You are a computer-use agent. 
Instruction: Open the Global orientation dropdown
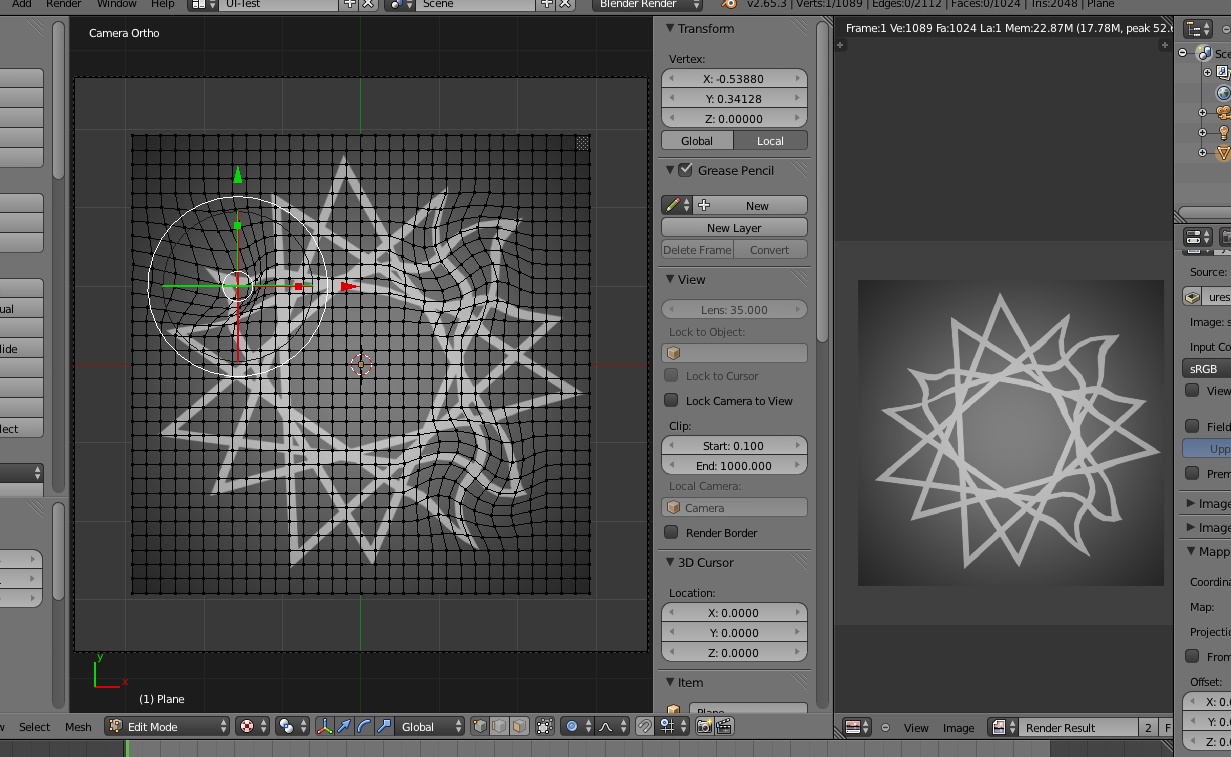tap(431, 727)
